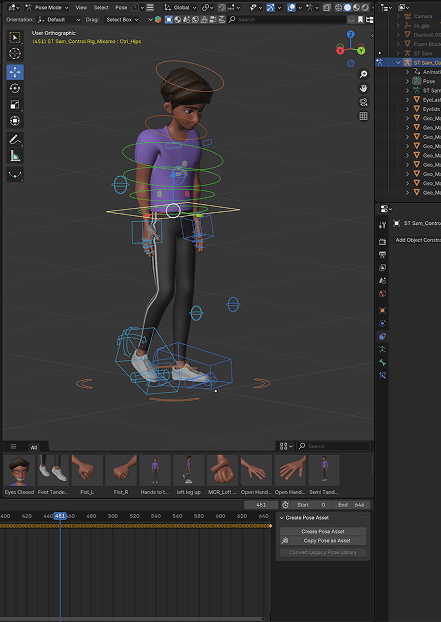Toggle the camera view icon
This screenshot has width=441, height=622.
(x=363, y=102)
